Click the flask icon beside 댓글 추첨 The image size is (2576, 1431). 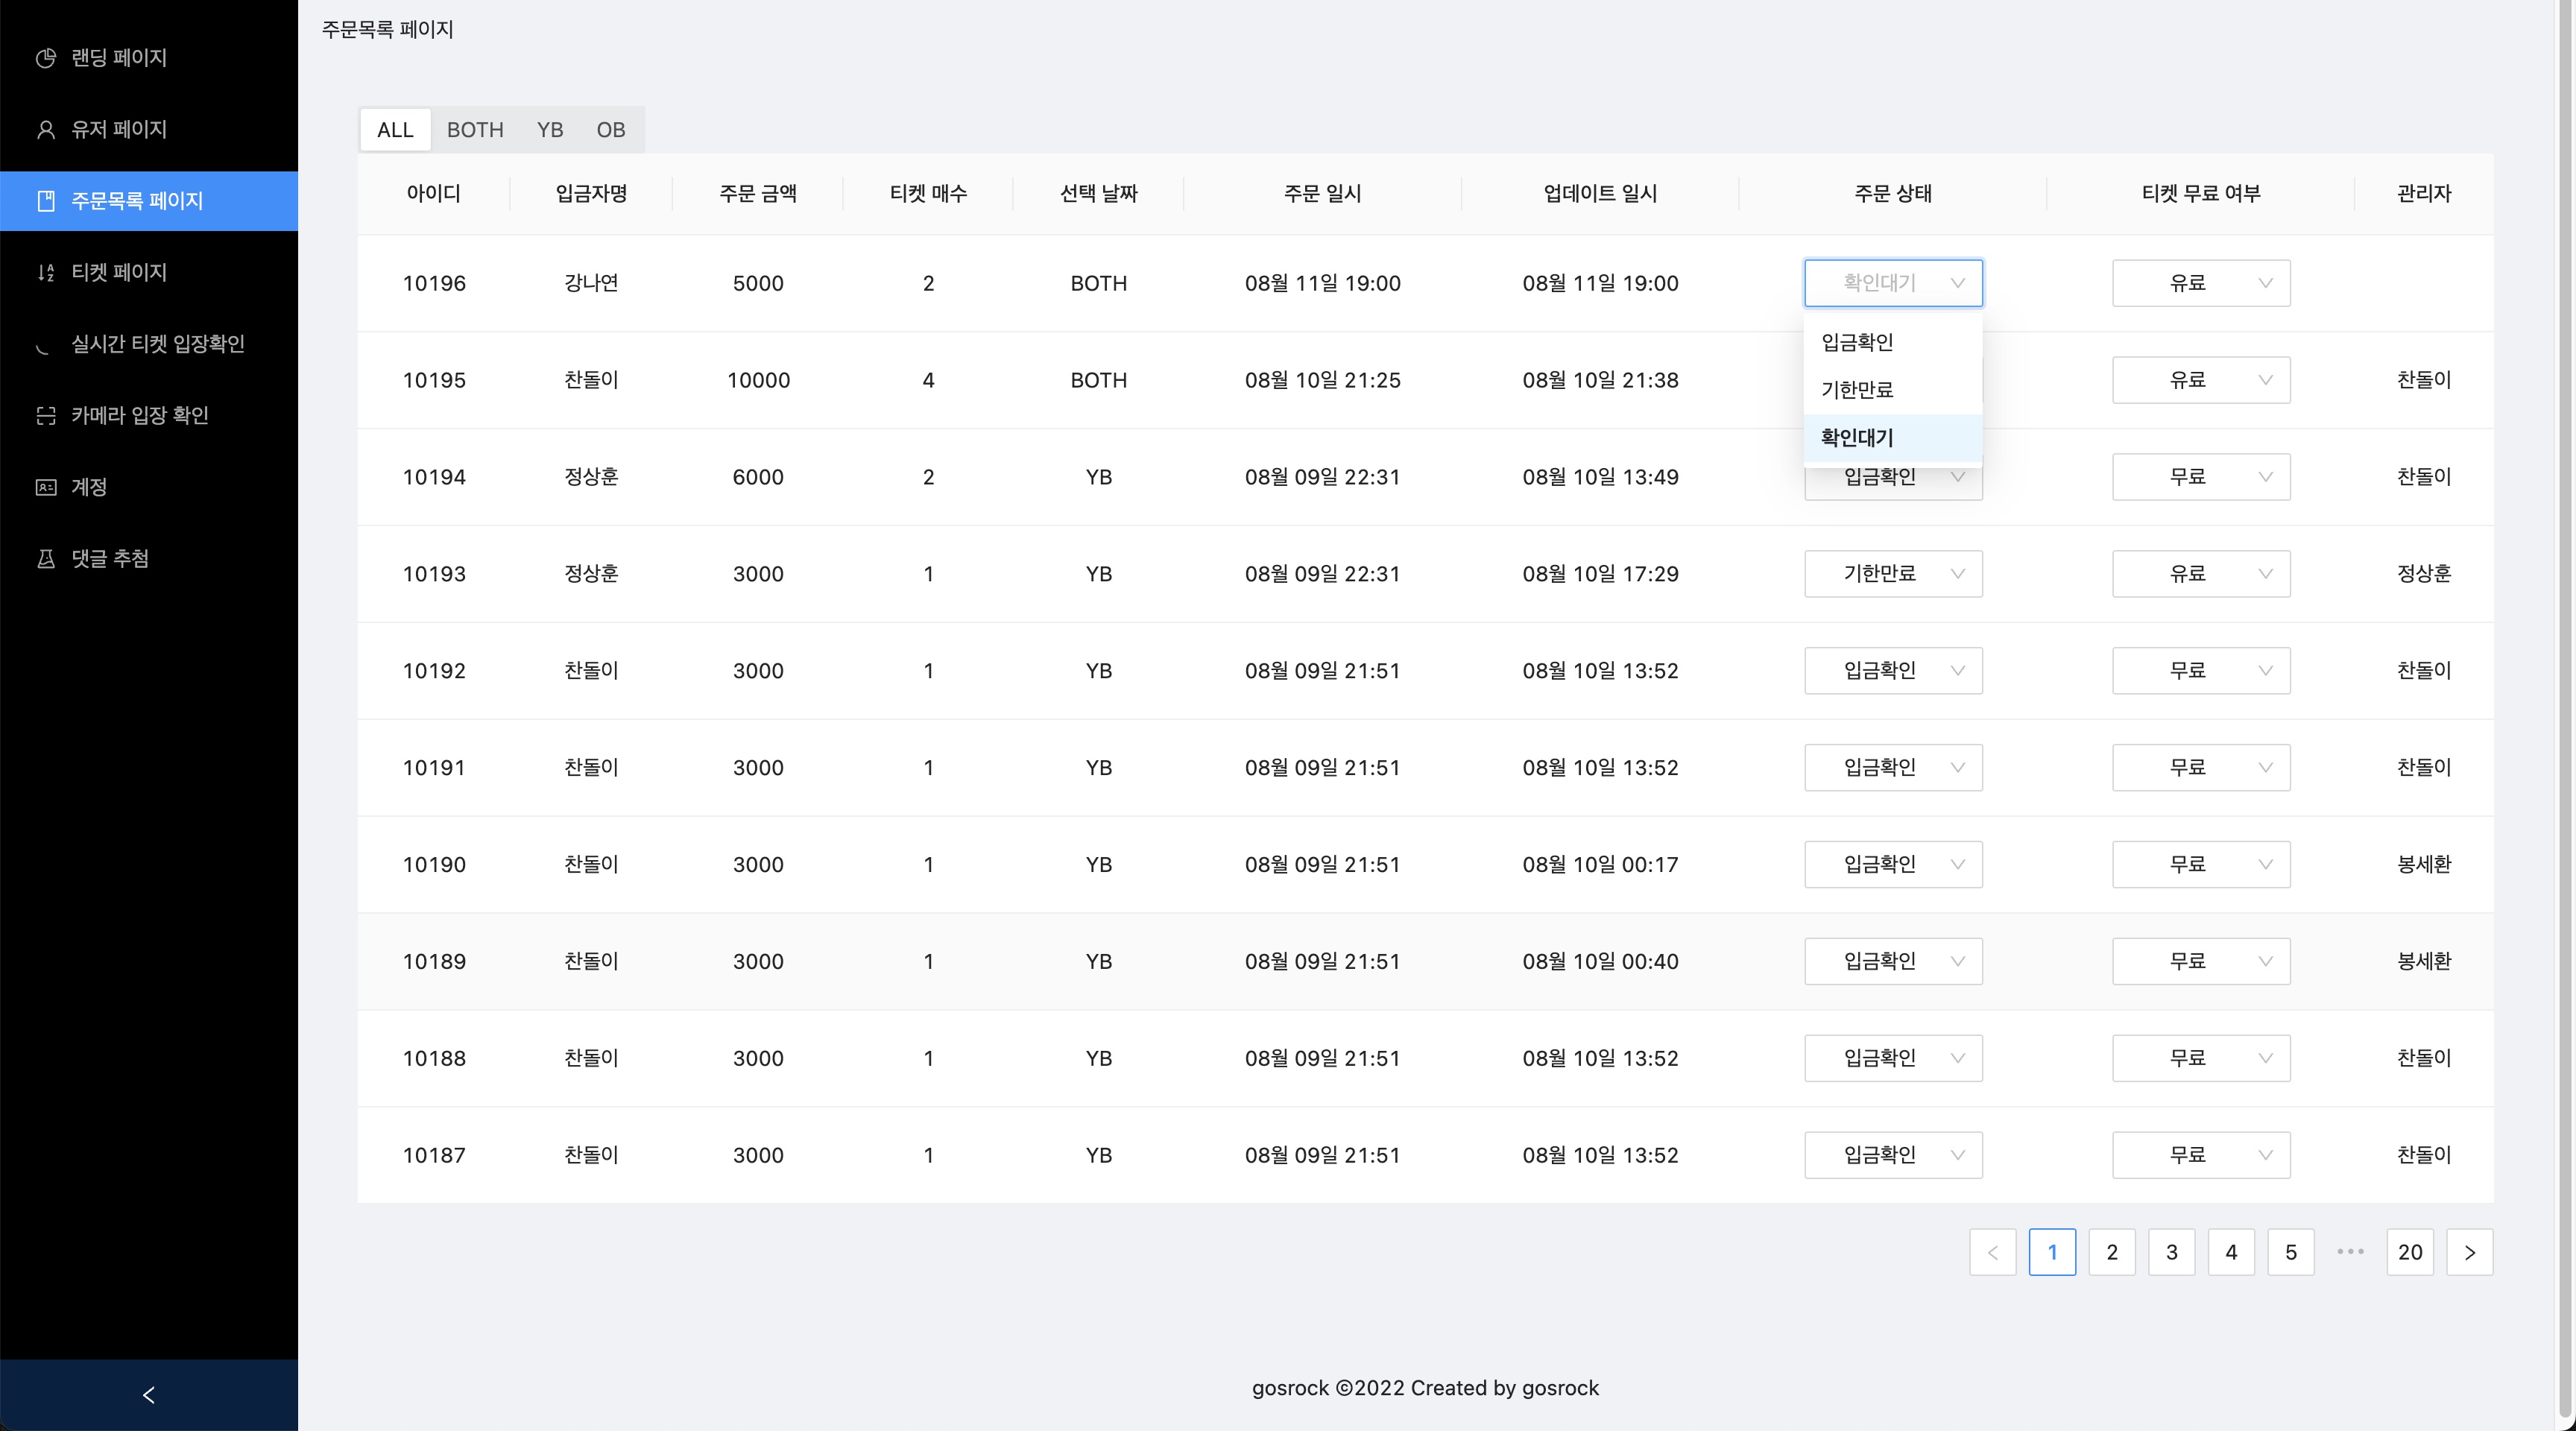coord(46,559)
